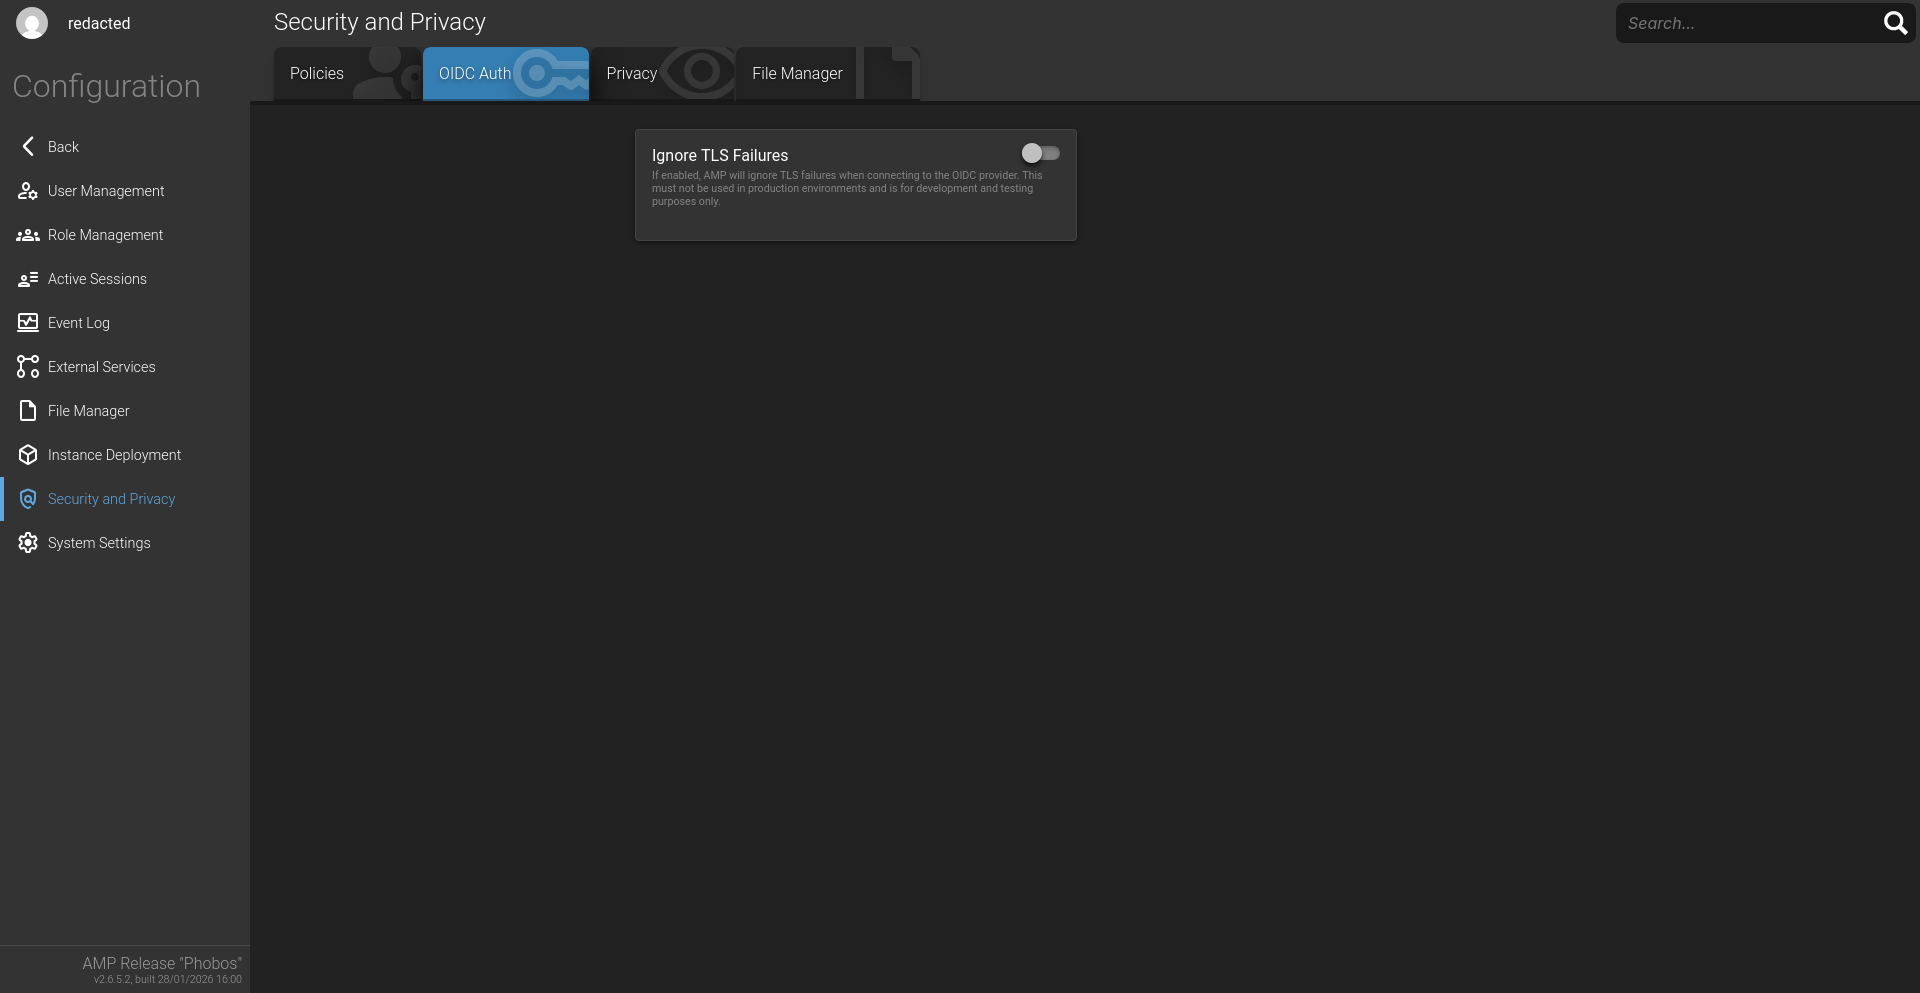
Task: Click the user avatar icon
Action: tap(32, 23)
